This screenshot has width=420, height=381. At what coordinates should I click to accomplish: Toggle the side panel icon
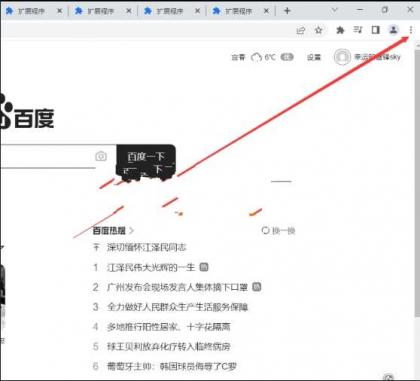(x=376, y=30)
